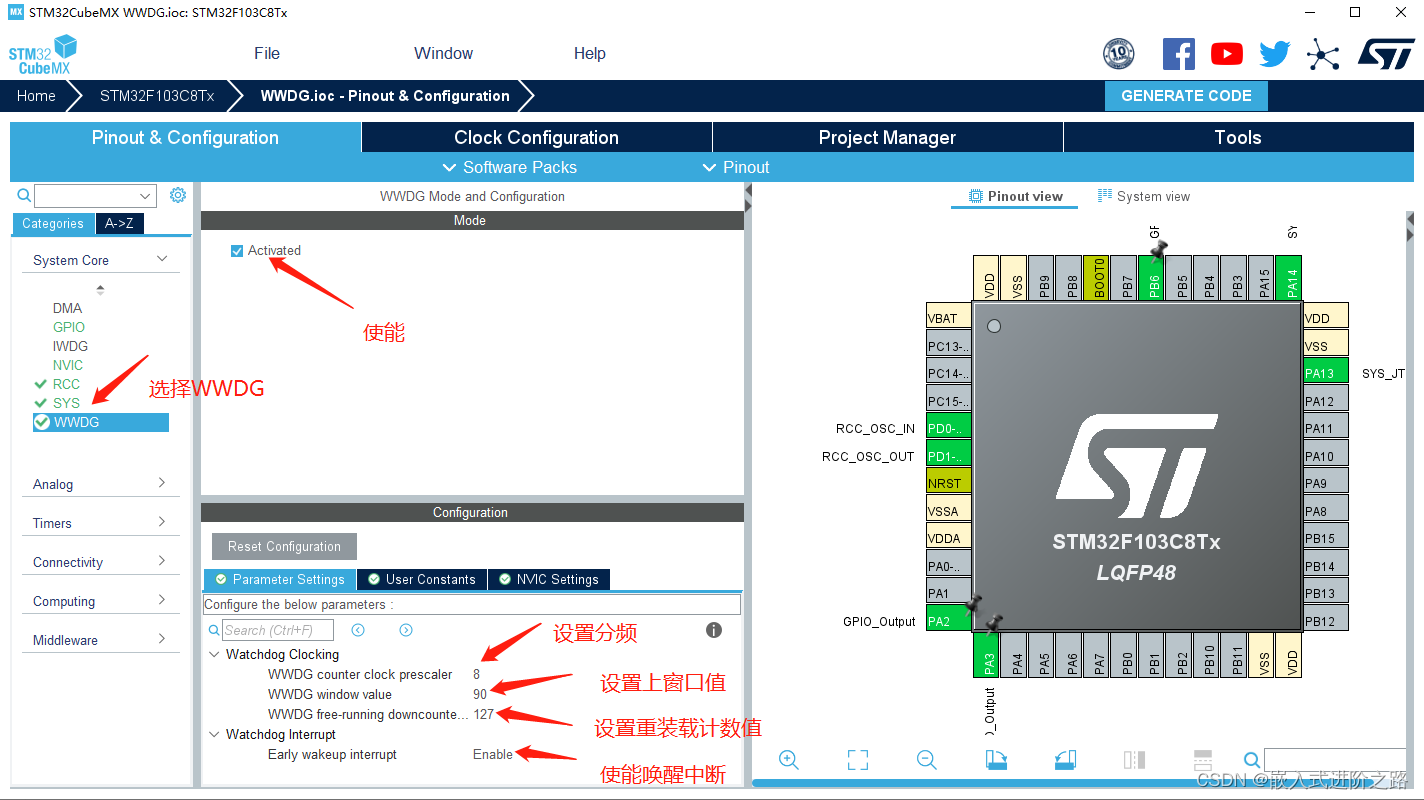Click the ST community network icon

click(1323, 54)
